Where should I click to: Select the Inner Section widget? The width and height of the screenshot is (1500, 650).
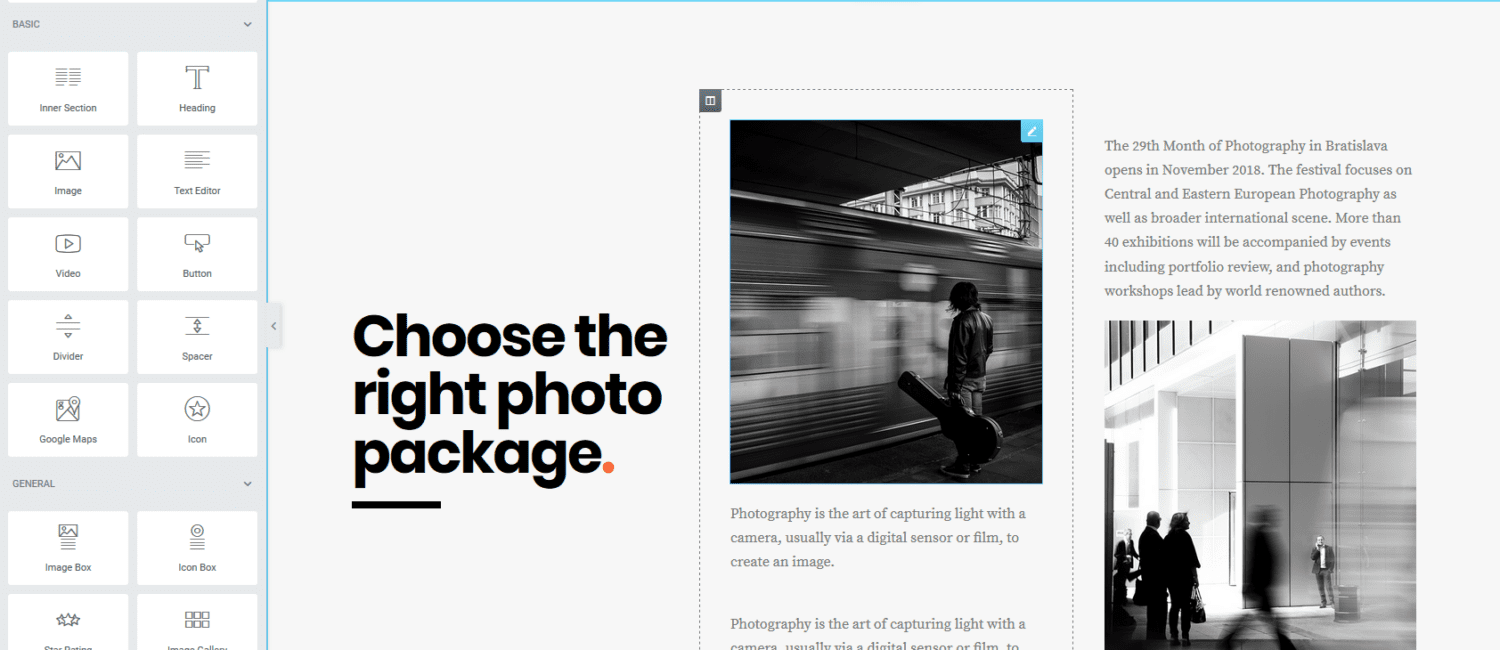(x=68, y=89)
